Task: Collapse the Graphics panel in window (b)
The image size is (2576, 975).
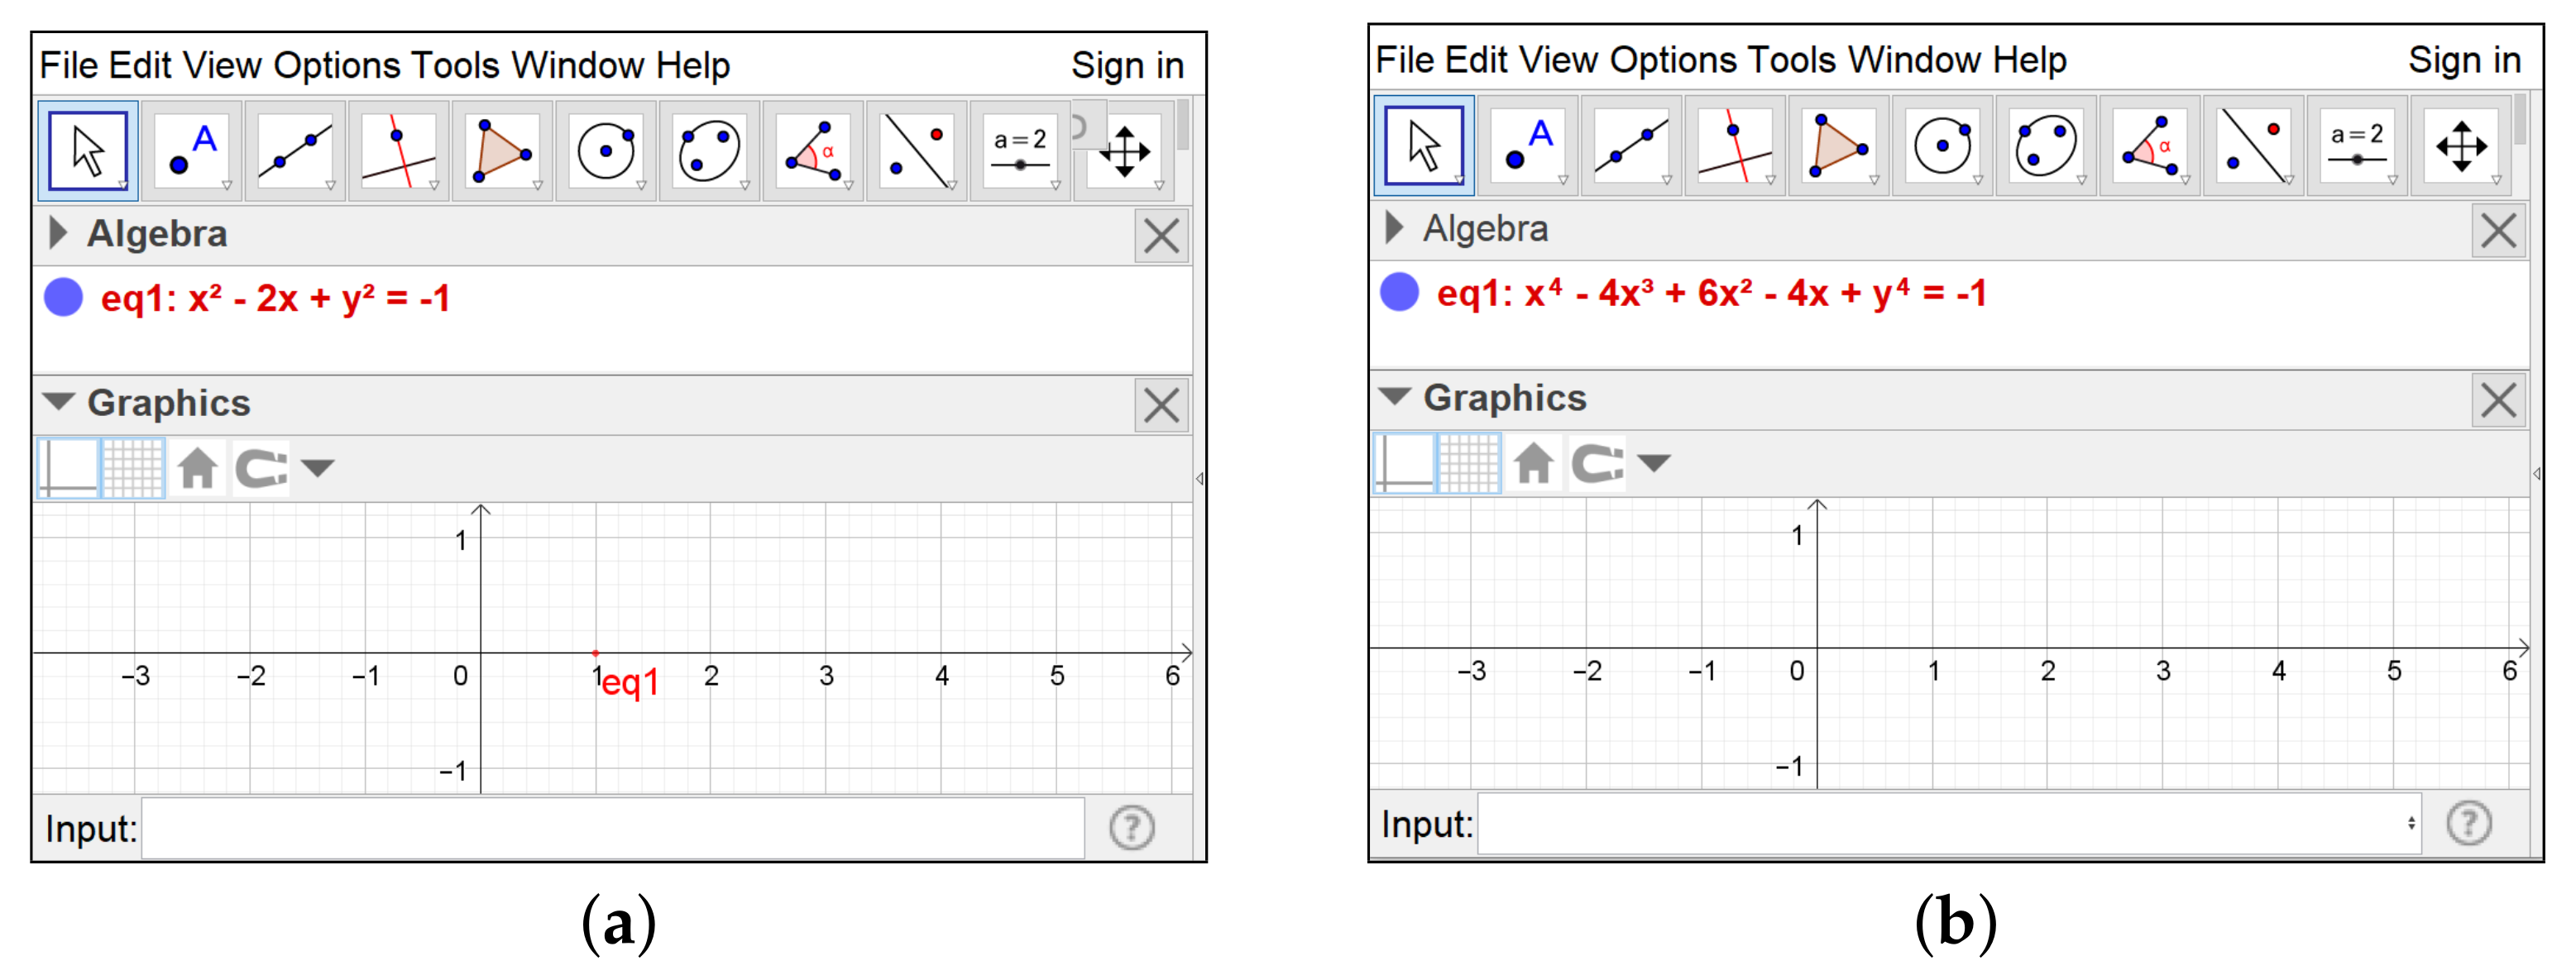Action: point(1395,397)
